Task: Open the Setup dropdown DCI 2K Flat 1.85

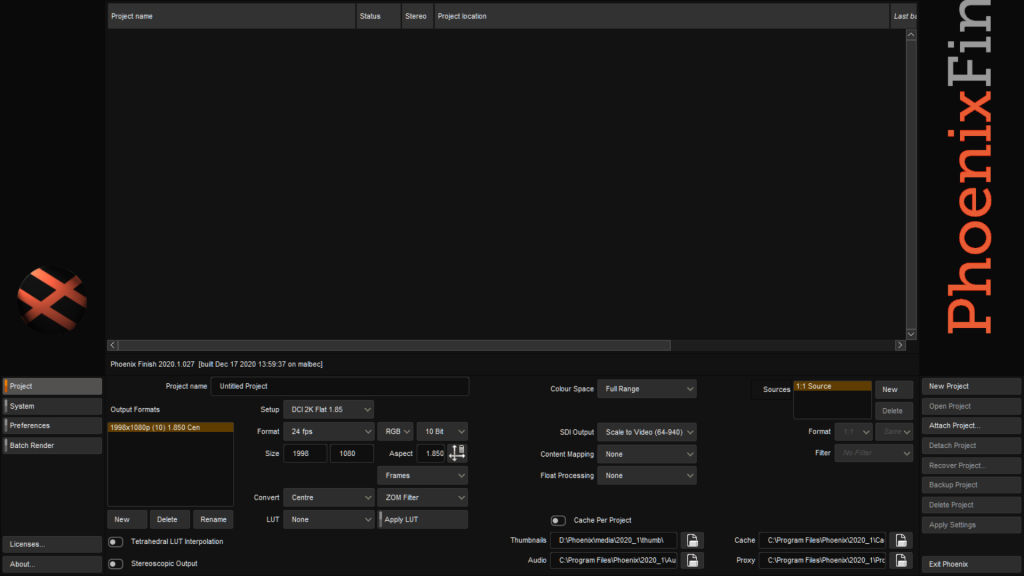Action: (x=328, y=409)
